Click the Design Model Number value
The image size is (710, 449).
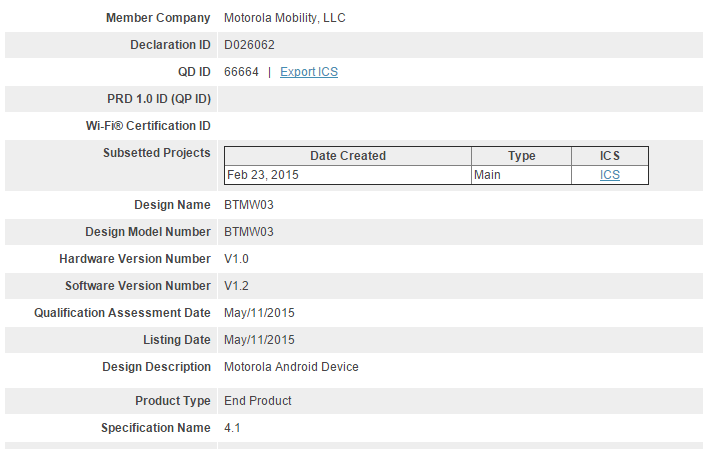coord(249,232)
